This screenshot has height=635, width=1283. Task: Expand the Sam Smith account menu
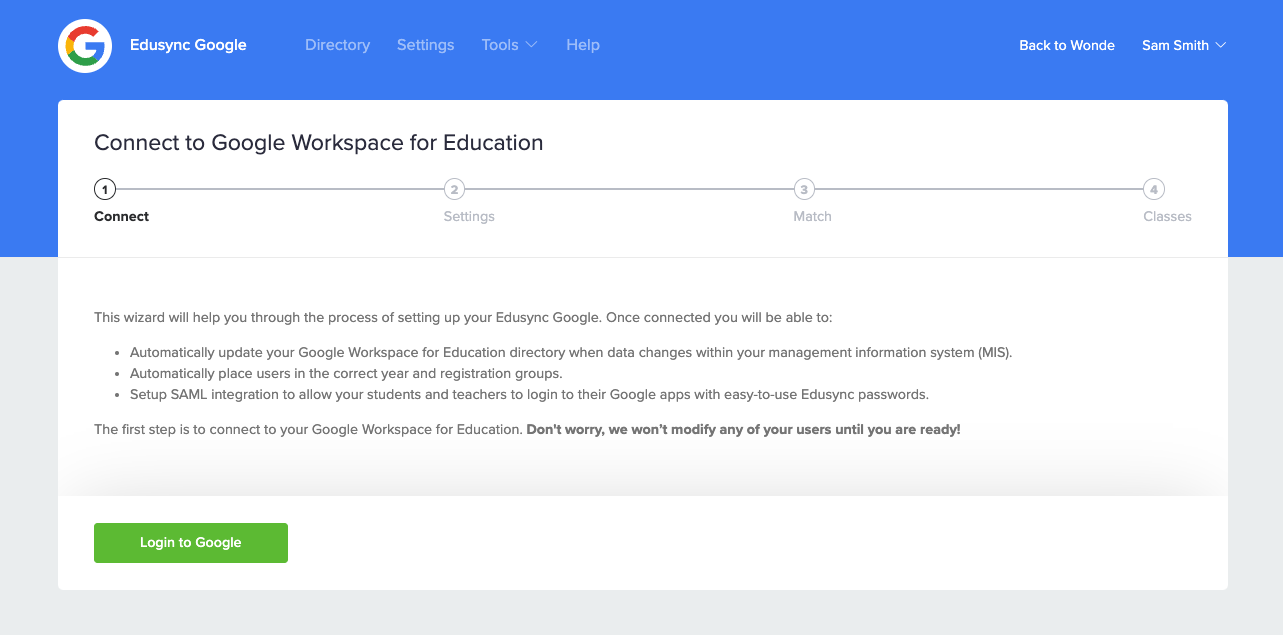click(1184, 45)
